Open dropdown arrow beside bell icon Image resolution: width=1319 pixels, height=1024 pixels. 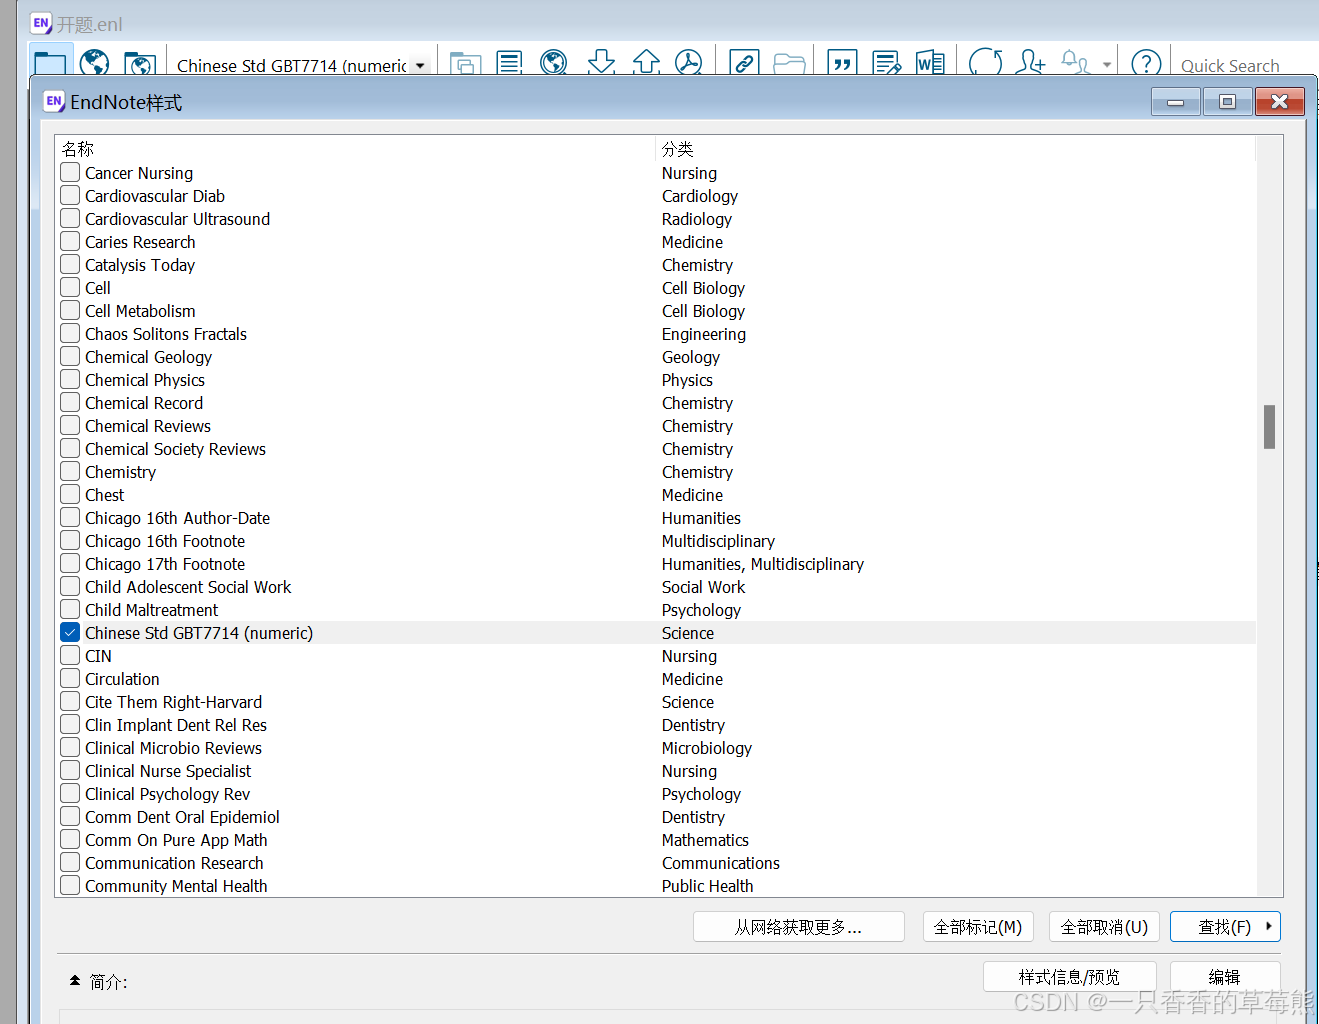1107,65
